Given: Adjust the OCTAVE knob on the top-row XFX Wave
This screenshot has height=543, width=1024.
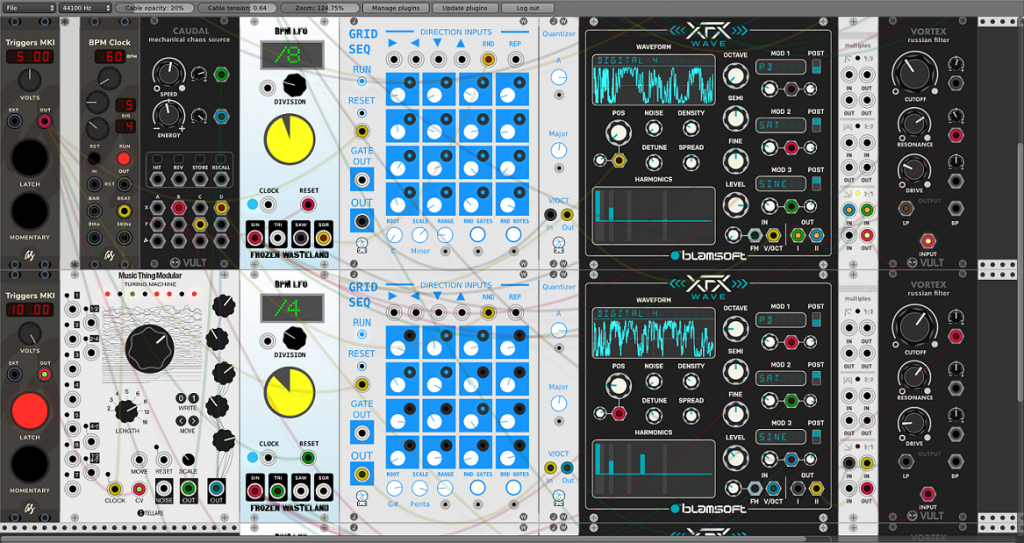Looking at the screenshot, I should [x=735, y=76].
